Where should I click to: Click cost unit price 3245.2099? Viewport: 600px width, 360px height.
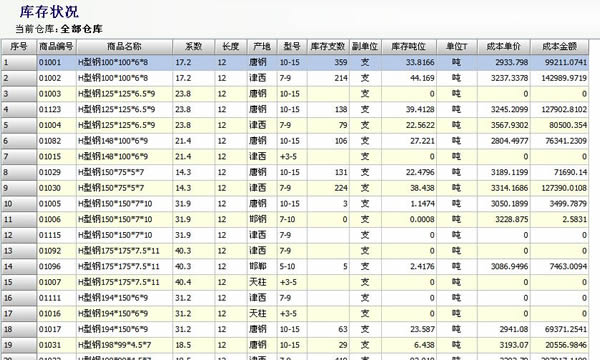click(x=509, y=109)
